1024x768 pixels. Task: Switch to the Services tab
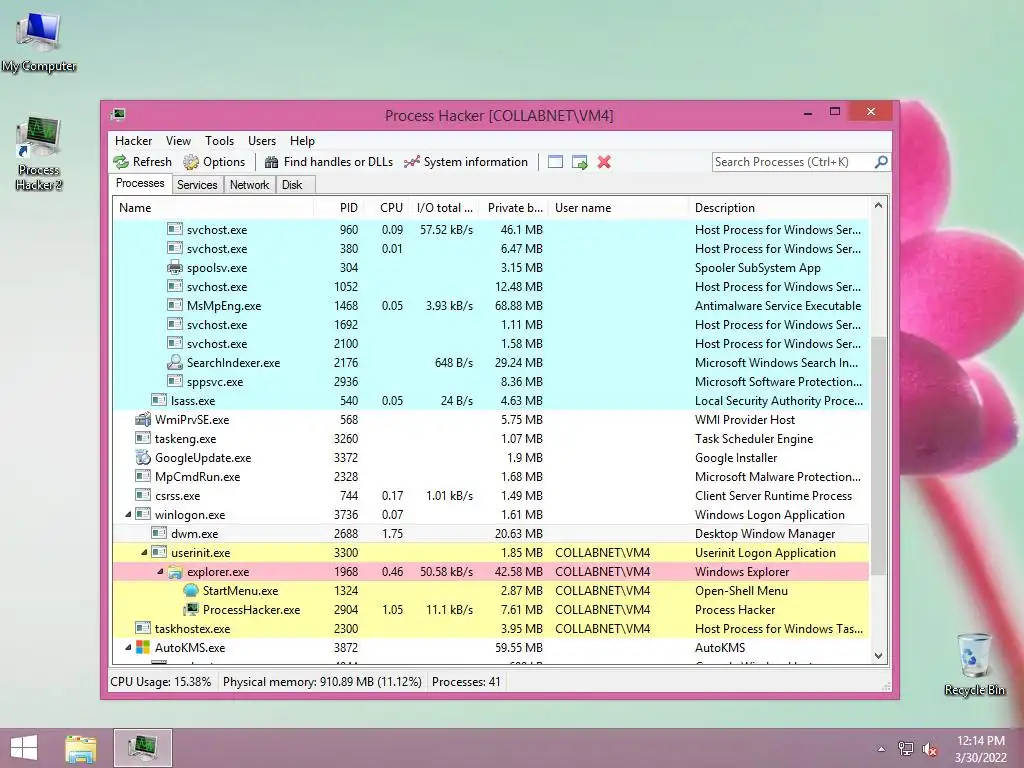click(x=197, y=185)
